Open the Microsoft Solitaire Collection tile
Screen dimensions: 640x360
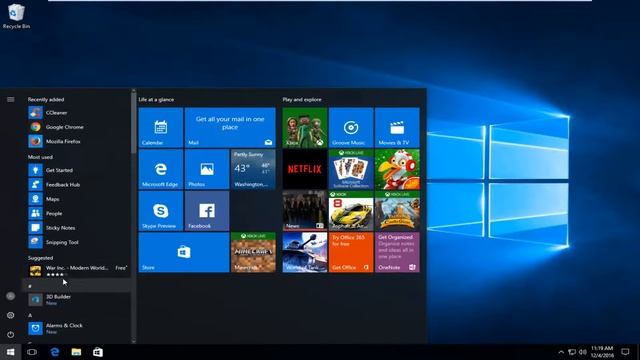pos(351,169)
